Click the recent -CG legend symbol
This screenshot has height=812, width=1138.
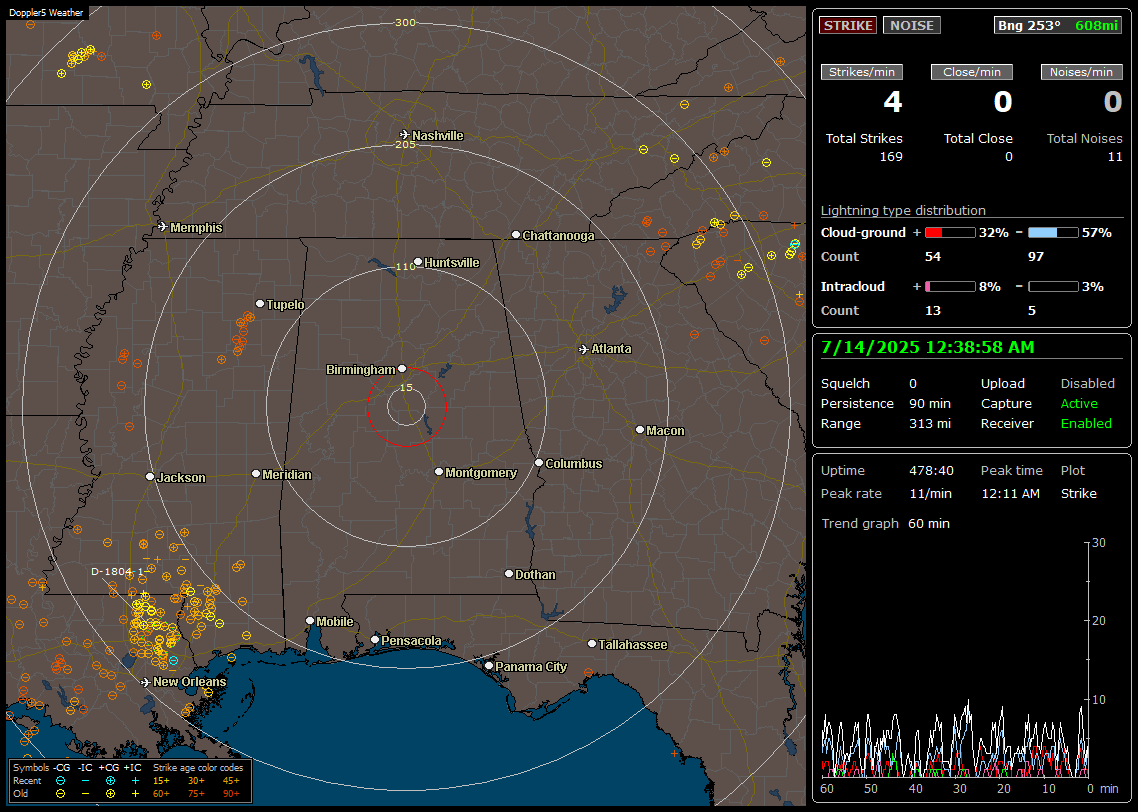pos(61,781)
